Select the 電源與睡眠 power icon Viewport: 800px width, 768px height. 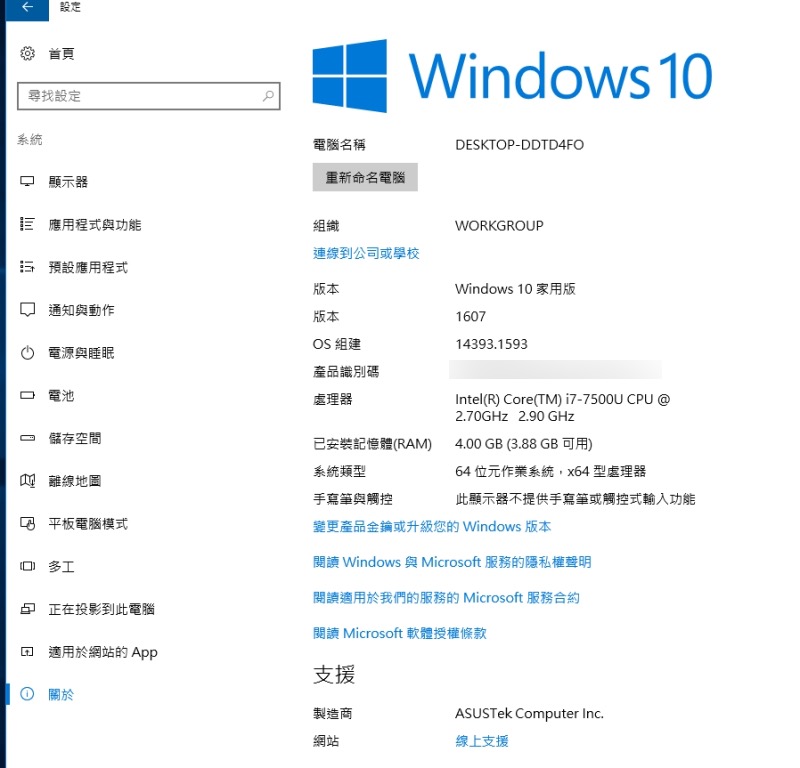[x=27, y=353]
